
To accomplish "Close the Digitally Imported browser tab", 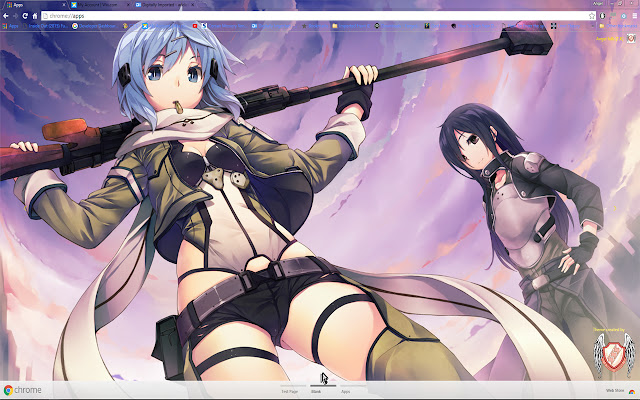I will point(192,5).
